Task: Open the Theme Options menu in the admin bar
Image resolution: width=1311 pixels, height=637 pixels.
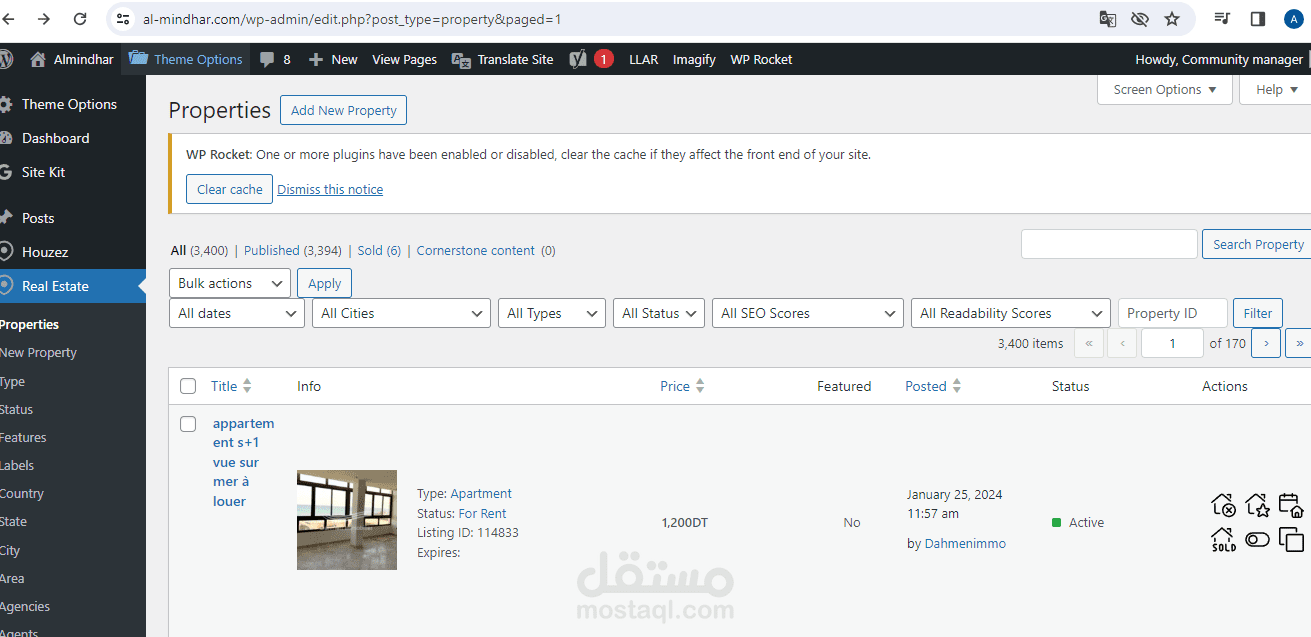Action: 185,59
